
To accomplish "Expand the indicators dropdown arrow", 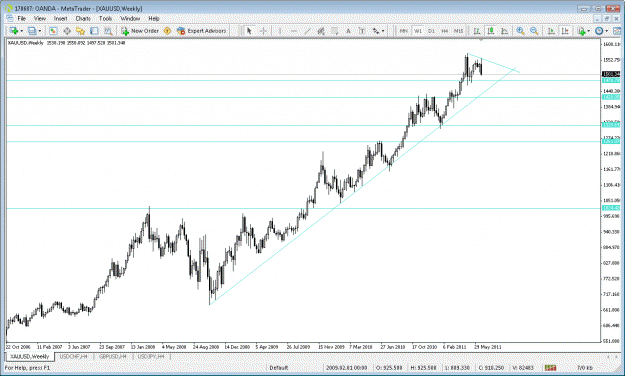I will [x=588, y=31].
